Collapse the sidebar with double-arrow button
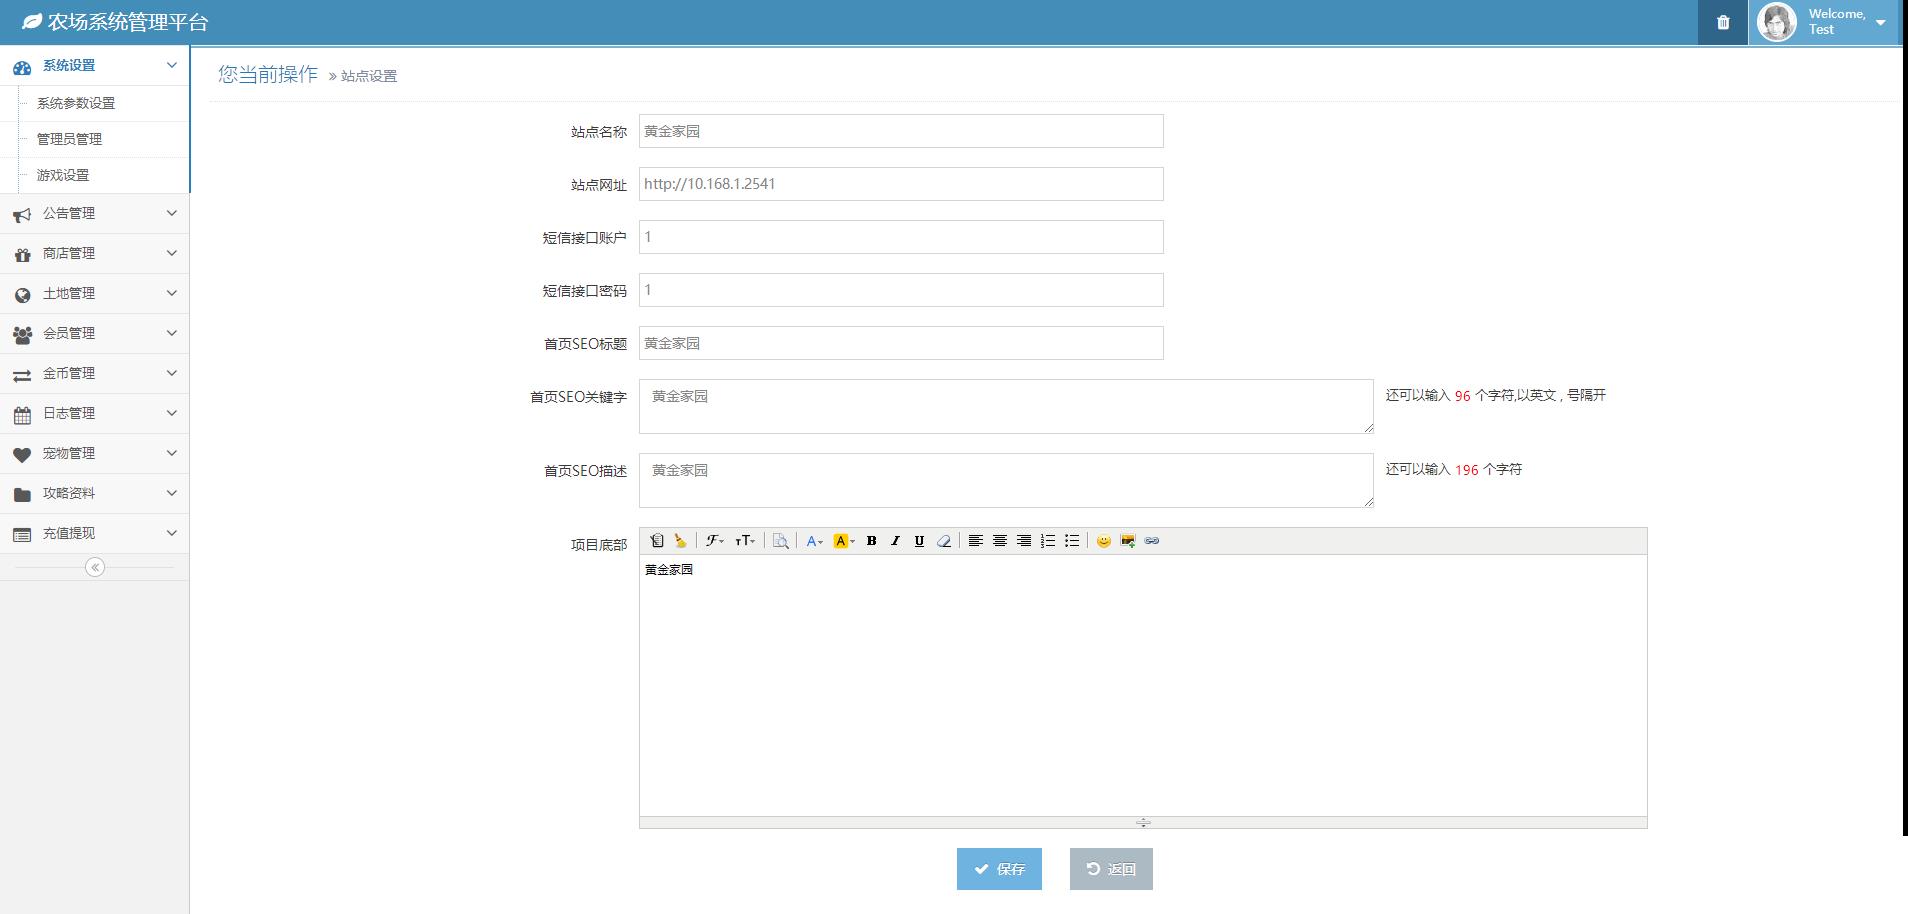1908x914 pixels. (95, 567)
